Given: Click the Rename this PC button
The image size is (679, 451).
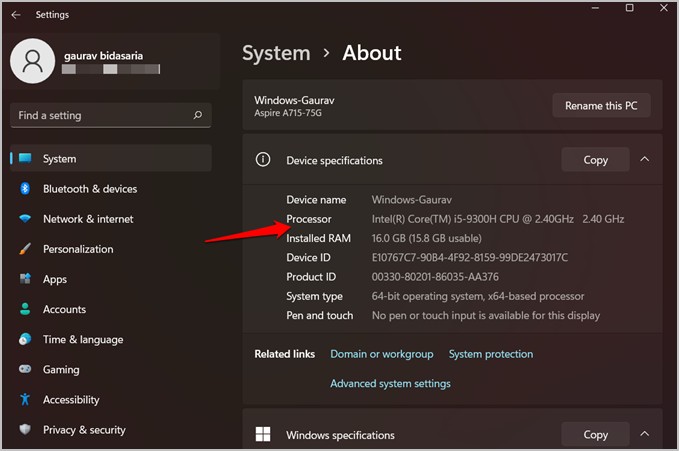Looking at the screenshot, I should tap(601, 105).
